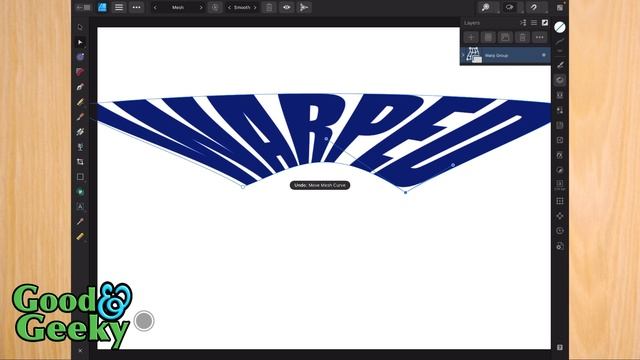
Task: Switch to previous node mode before Smooth
Action: point(229,7)
